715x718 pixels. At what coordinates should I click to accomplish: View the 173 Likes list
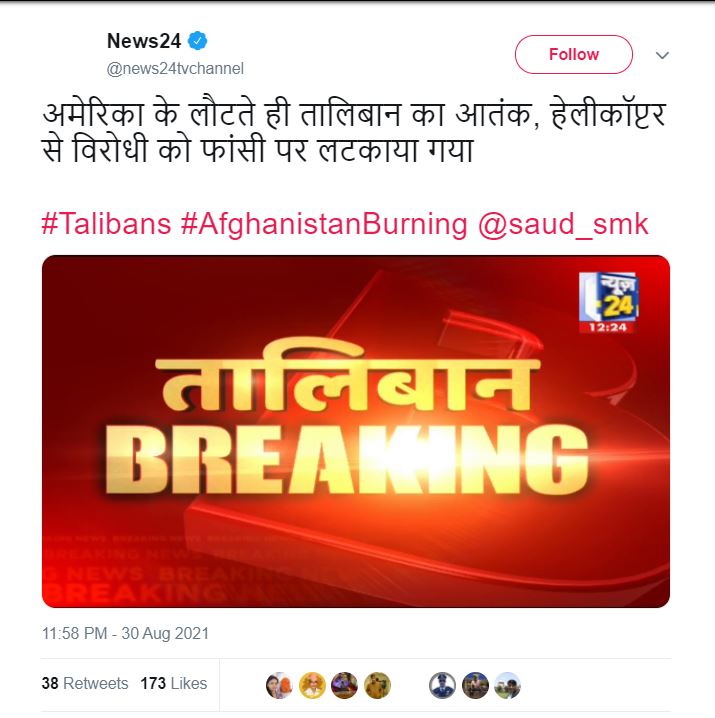[x=174, y=683]
